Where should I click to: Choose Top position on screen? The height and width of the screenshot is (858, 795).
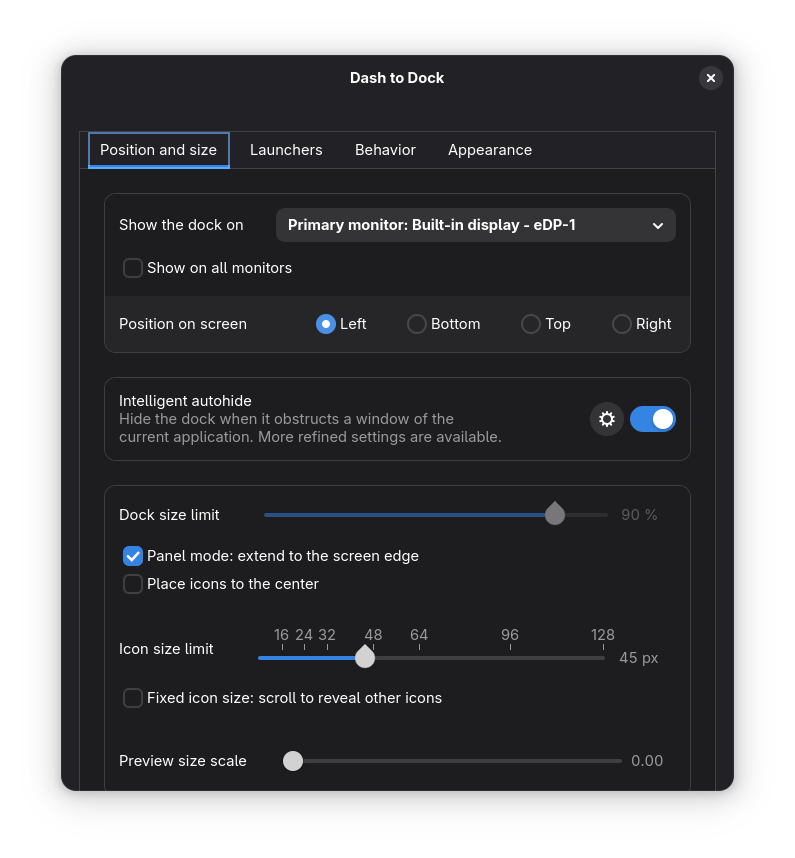[531, 324]
